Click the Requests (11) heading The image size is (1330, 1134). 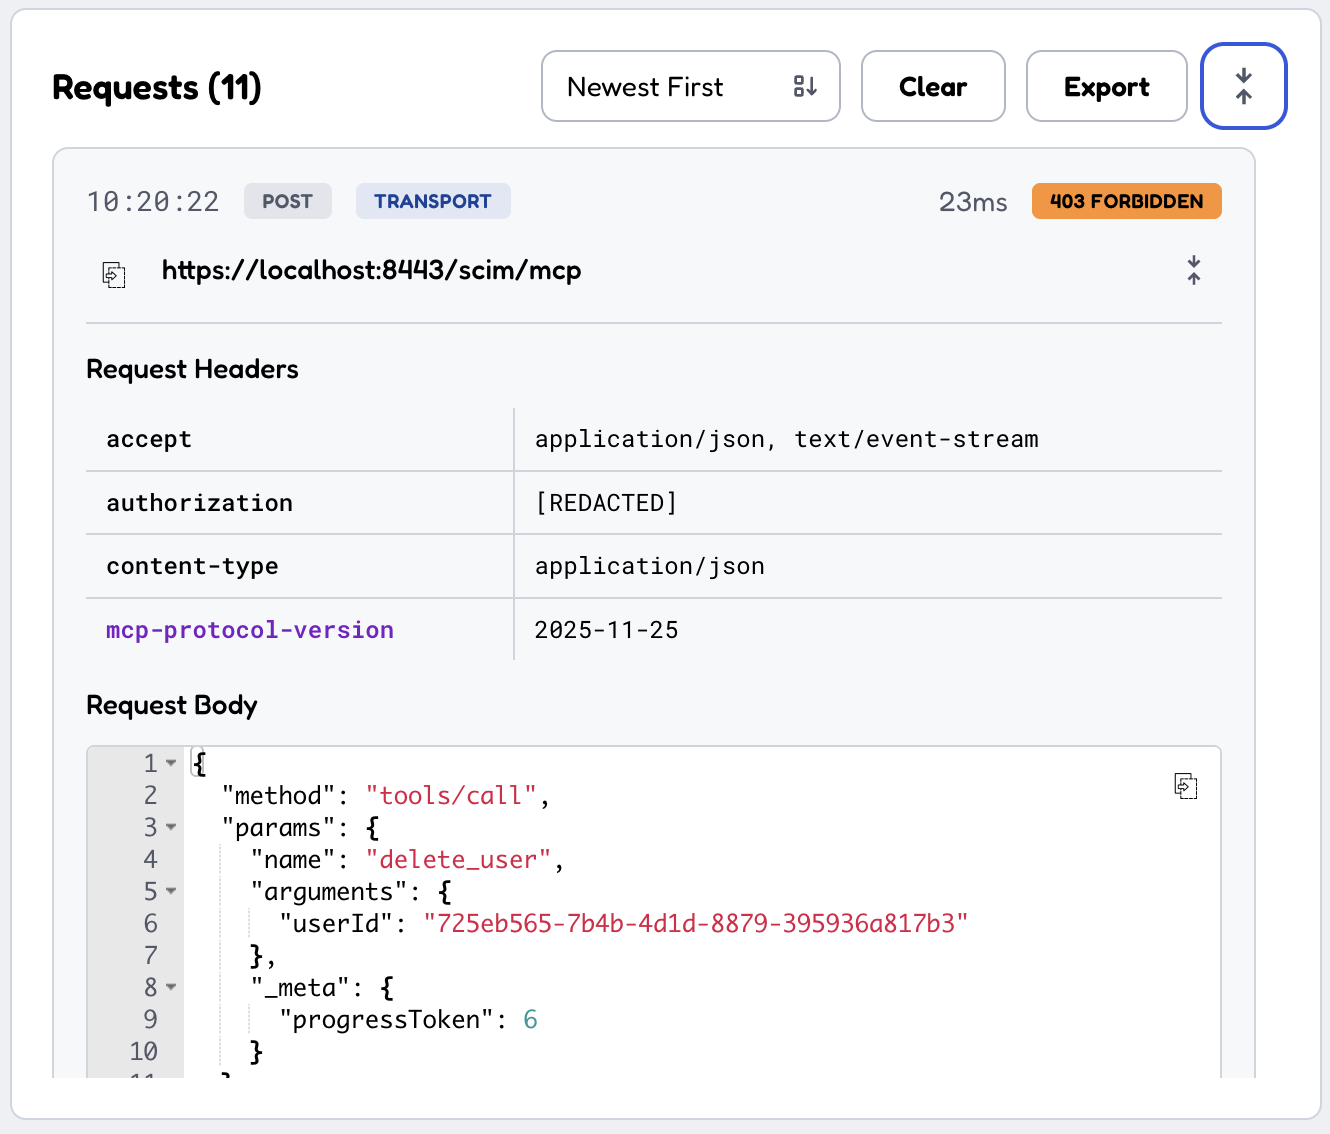coord(157,87)
